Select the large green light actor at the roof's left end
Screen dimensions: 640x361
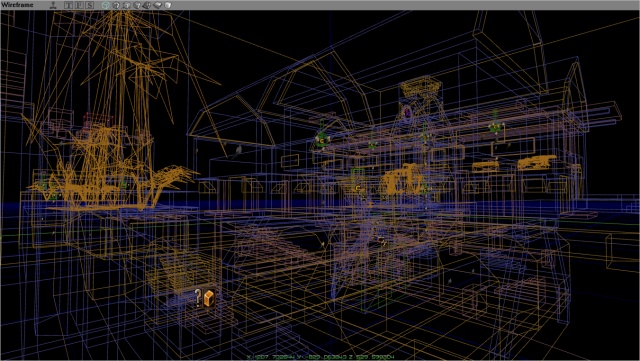click(x=322, y=140)
